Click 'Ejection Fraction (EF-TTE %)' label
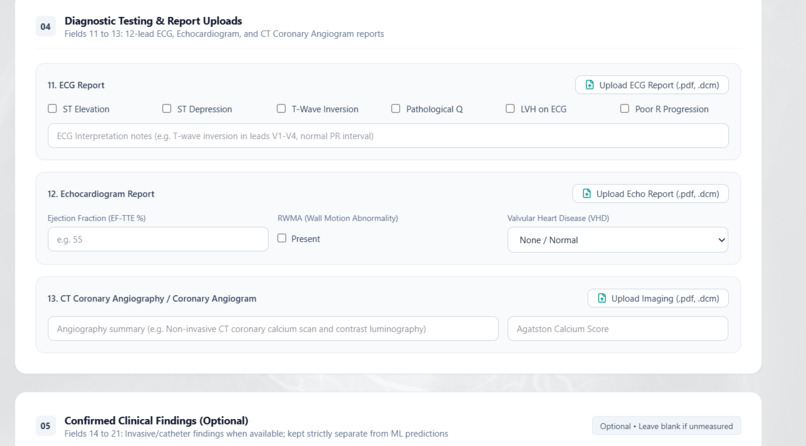This screenshot has width=806, height=446. 97,218
